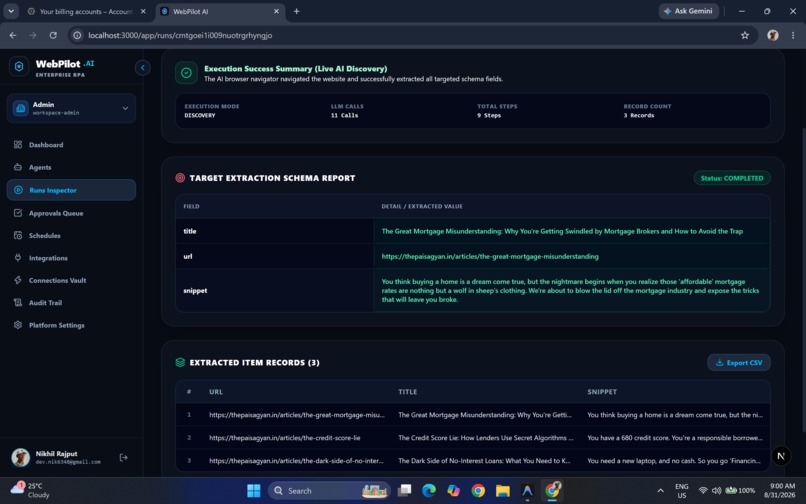Image resolution: width=806 pixels, height=504 pixels.
Task: Click the green checkmark icon in Execution Summary
Action: (186, 73)
